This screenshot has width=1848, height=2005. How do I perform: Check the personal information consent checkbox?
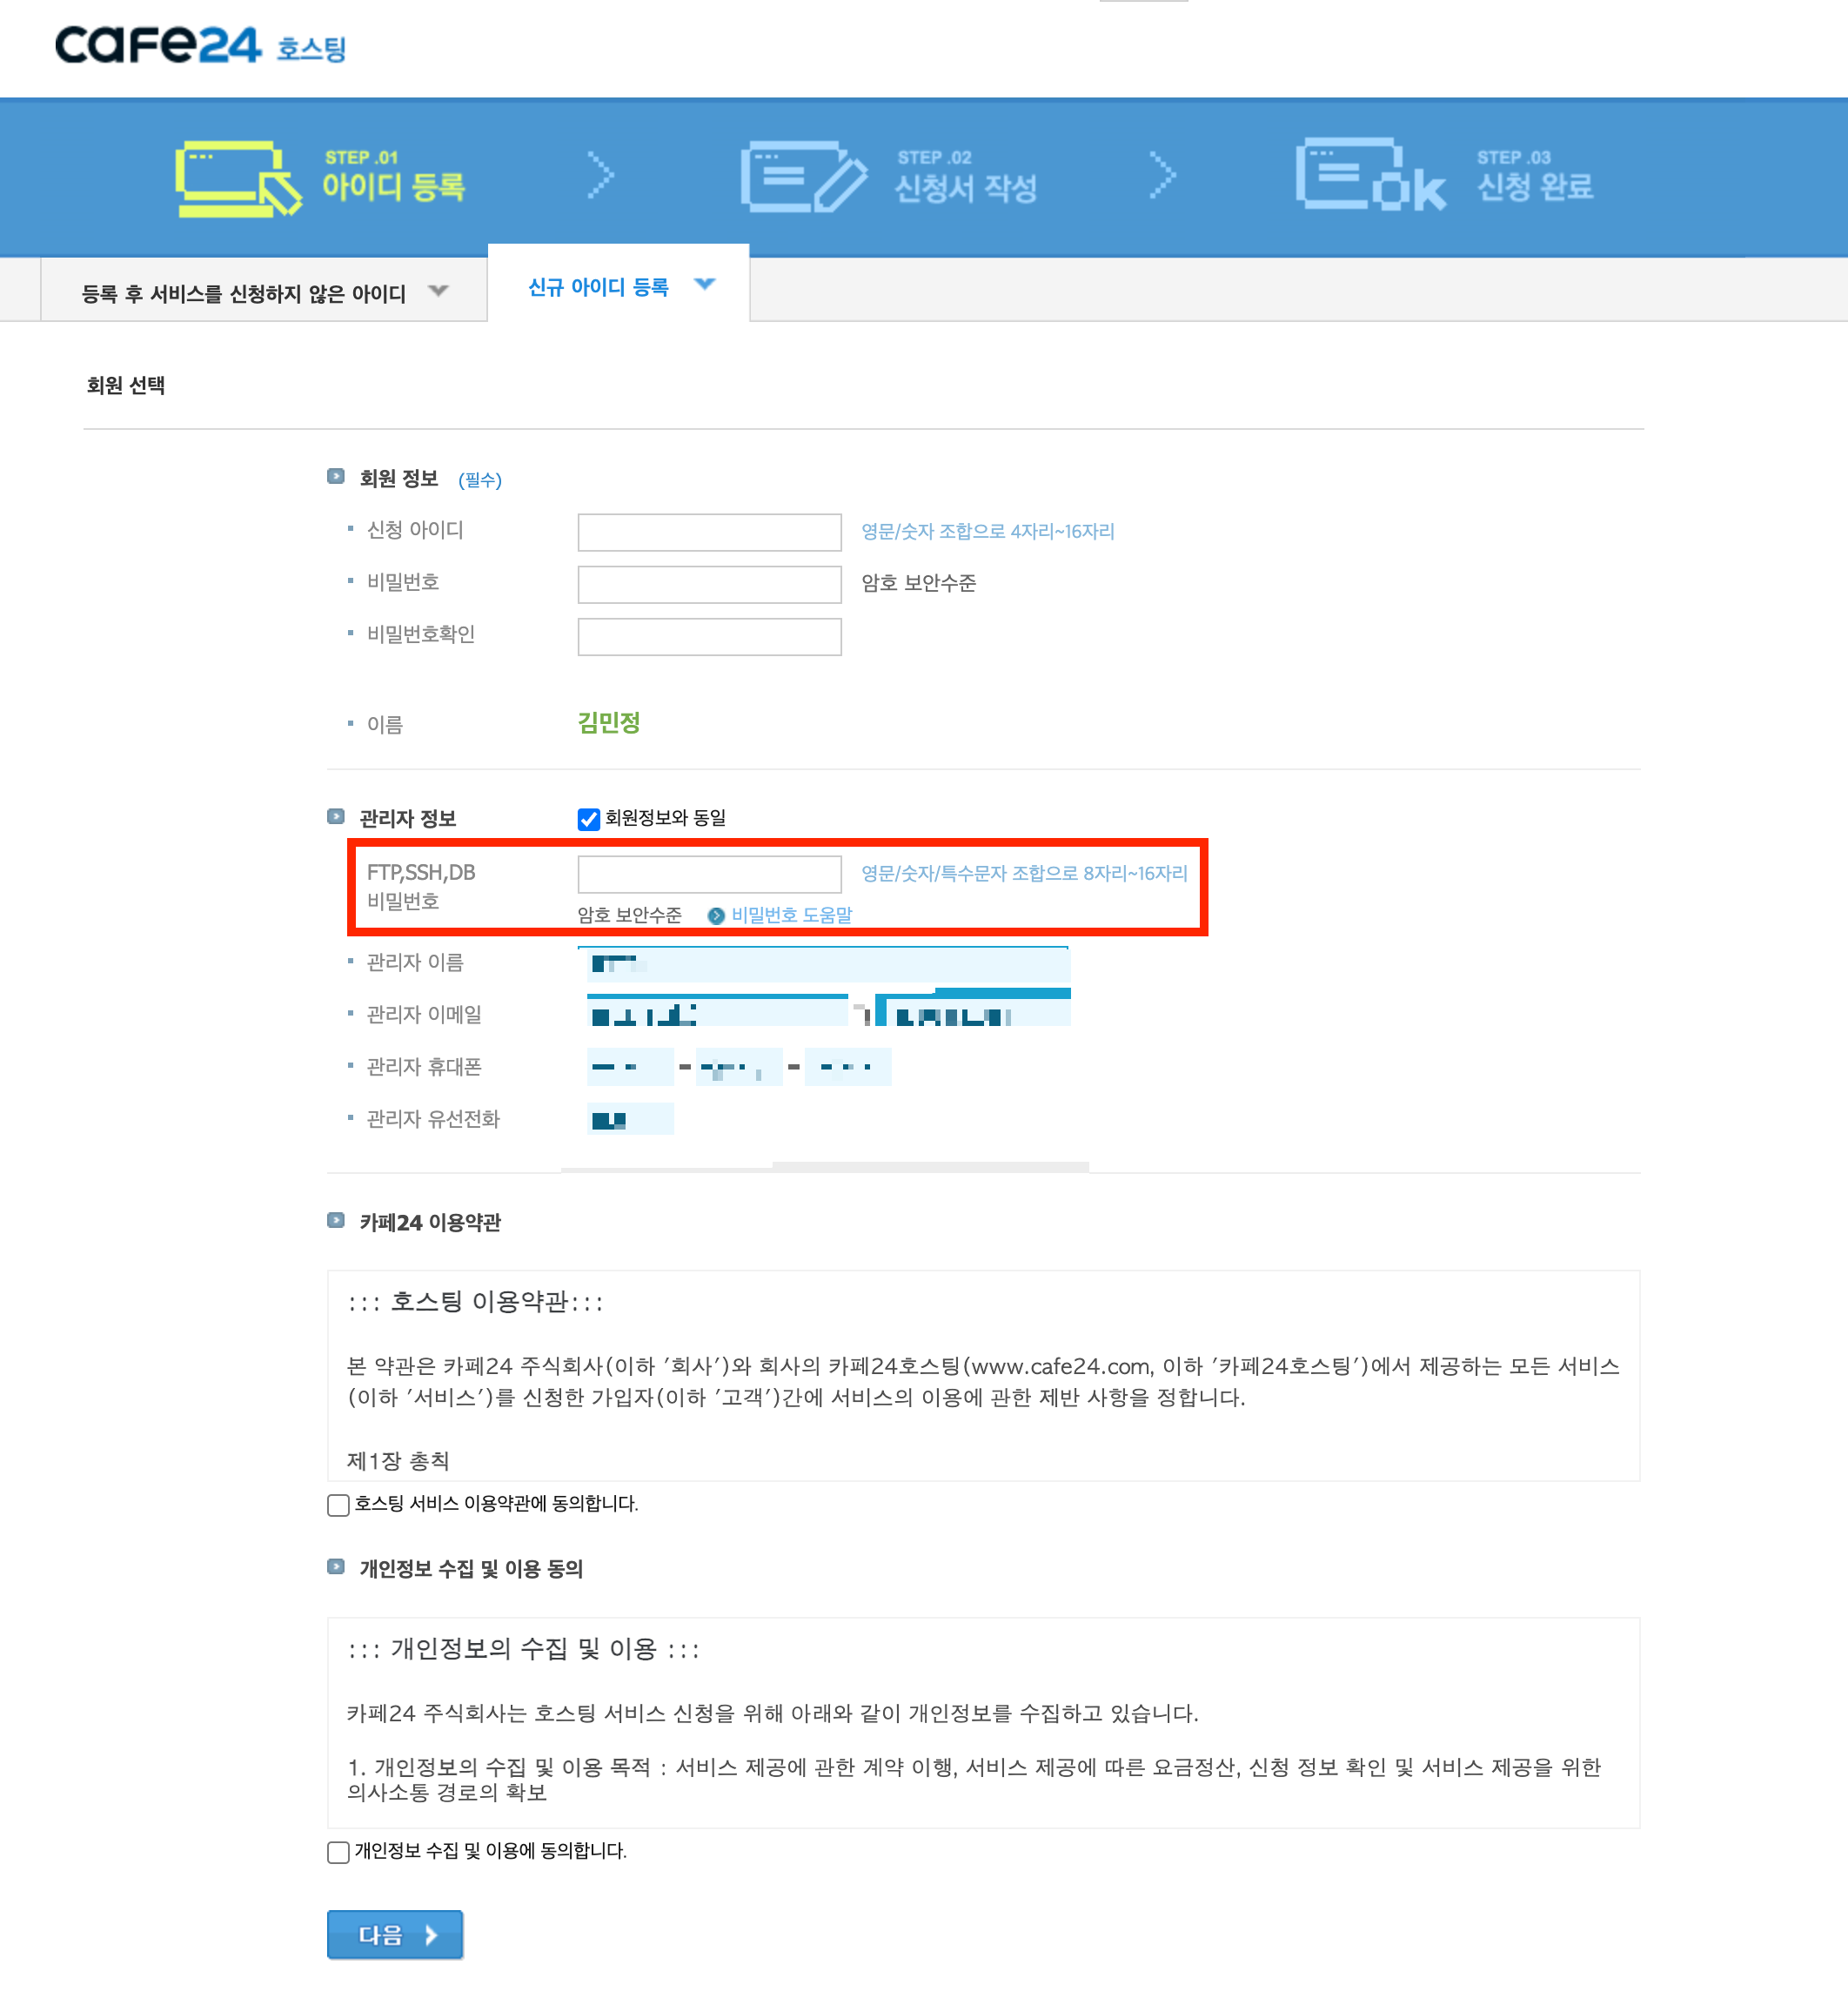(x=339, y=1852)
